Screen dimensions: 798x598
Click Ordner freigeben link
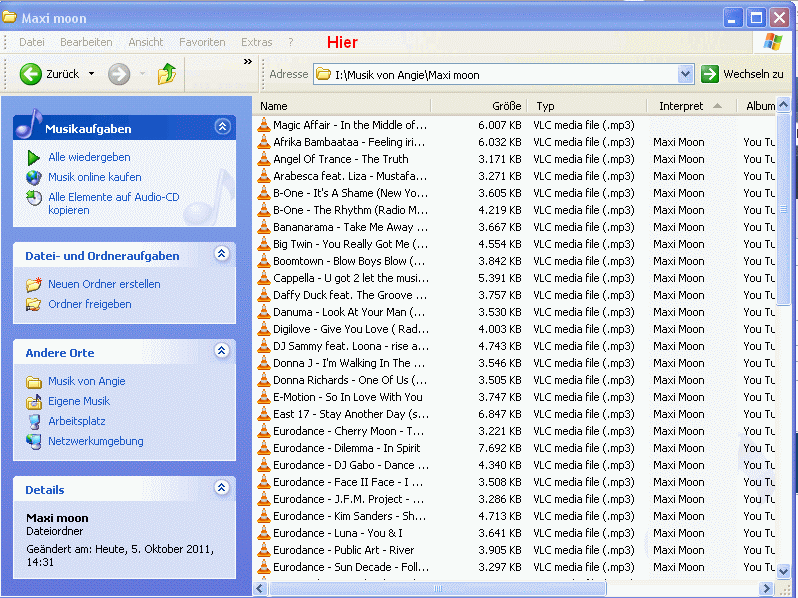[x=90, y=304]
